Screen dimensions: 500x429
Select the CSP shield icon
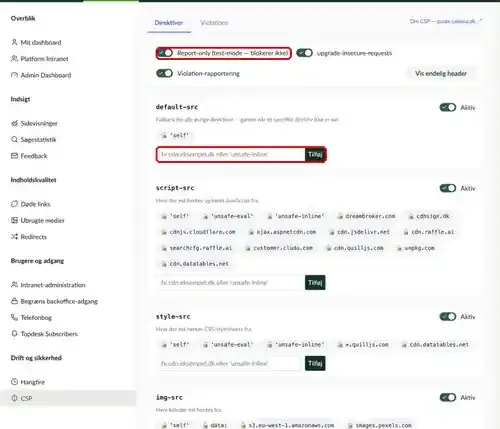14,398
